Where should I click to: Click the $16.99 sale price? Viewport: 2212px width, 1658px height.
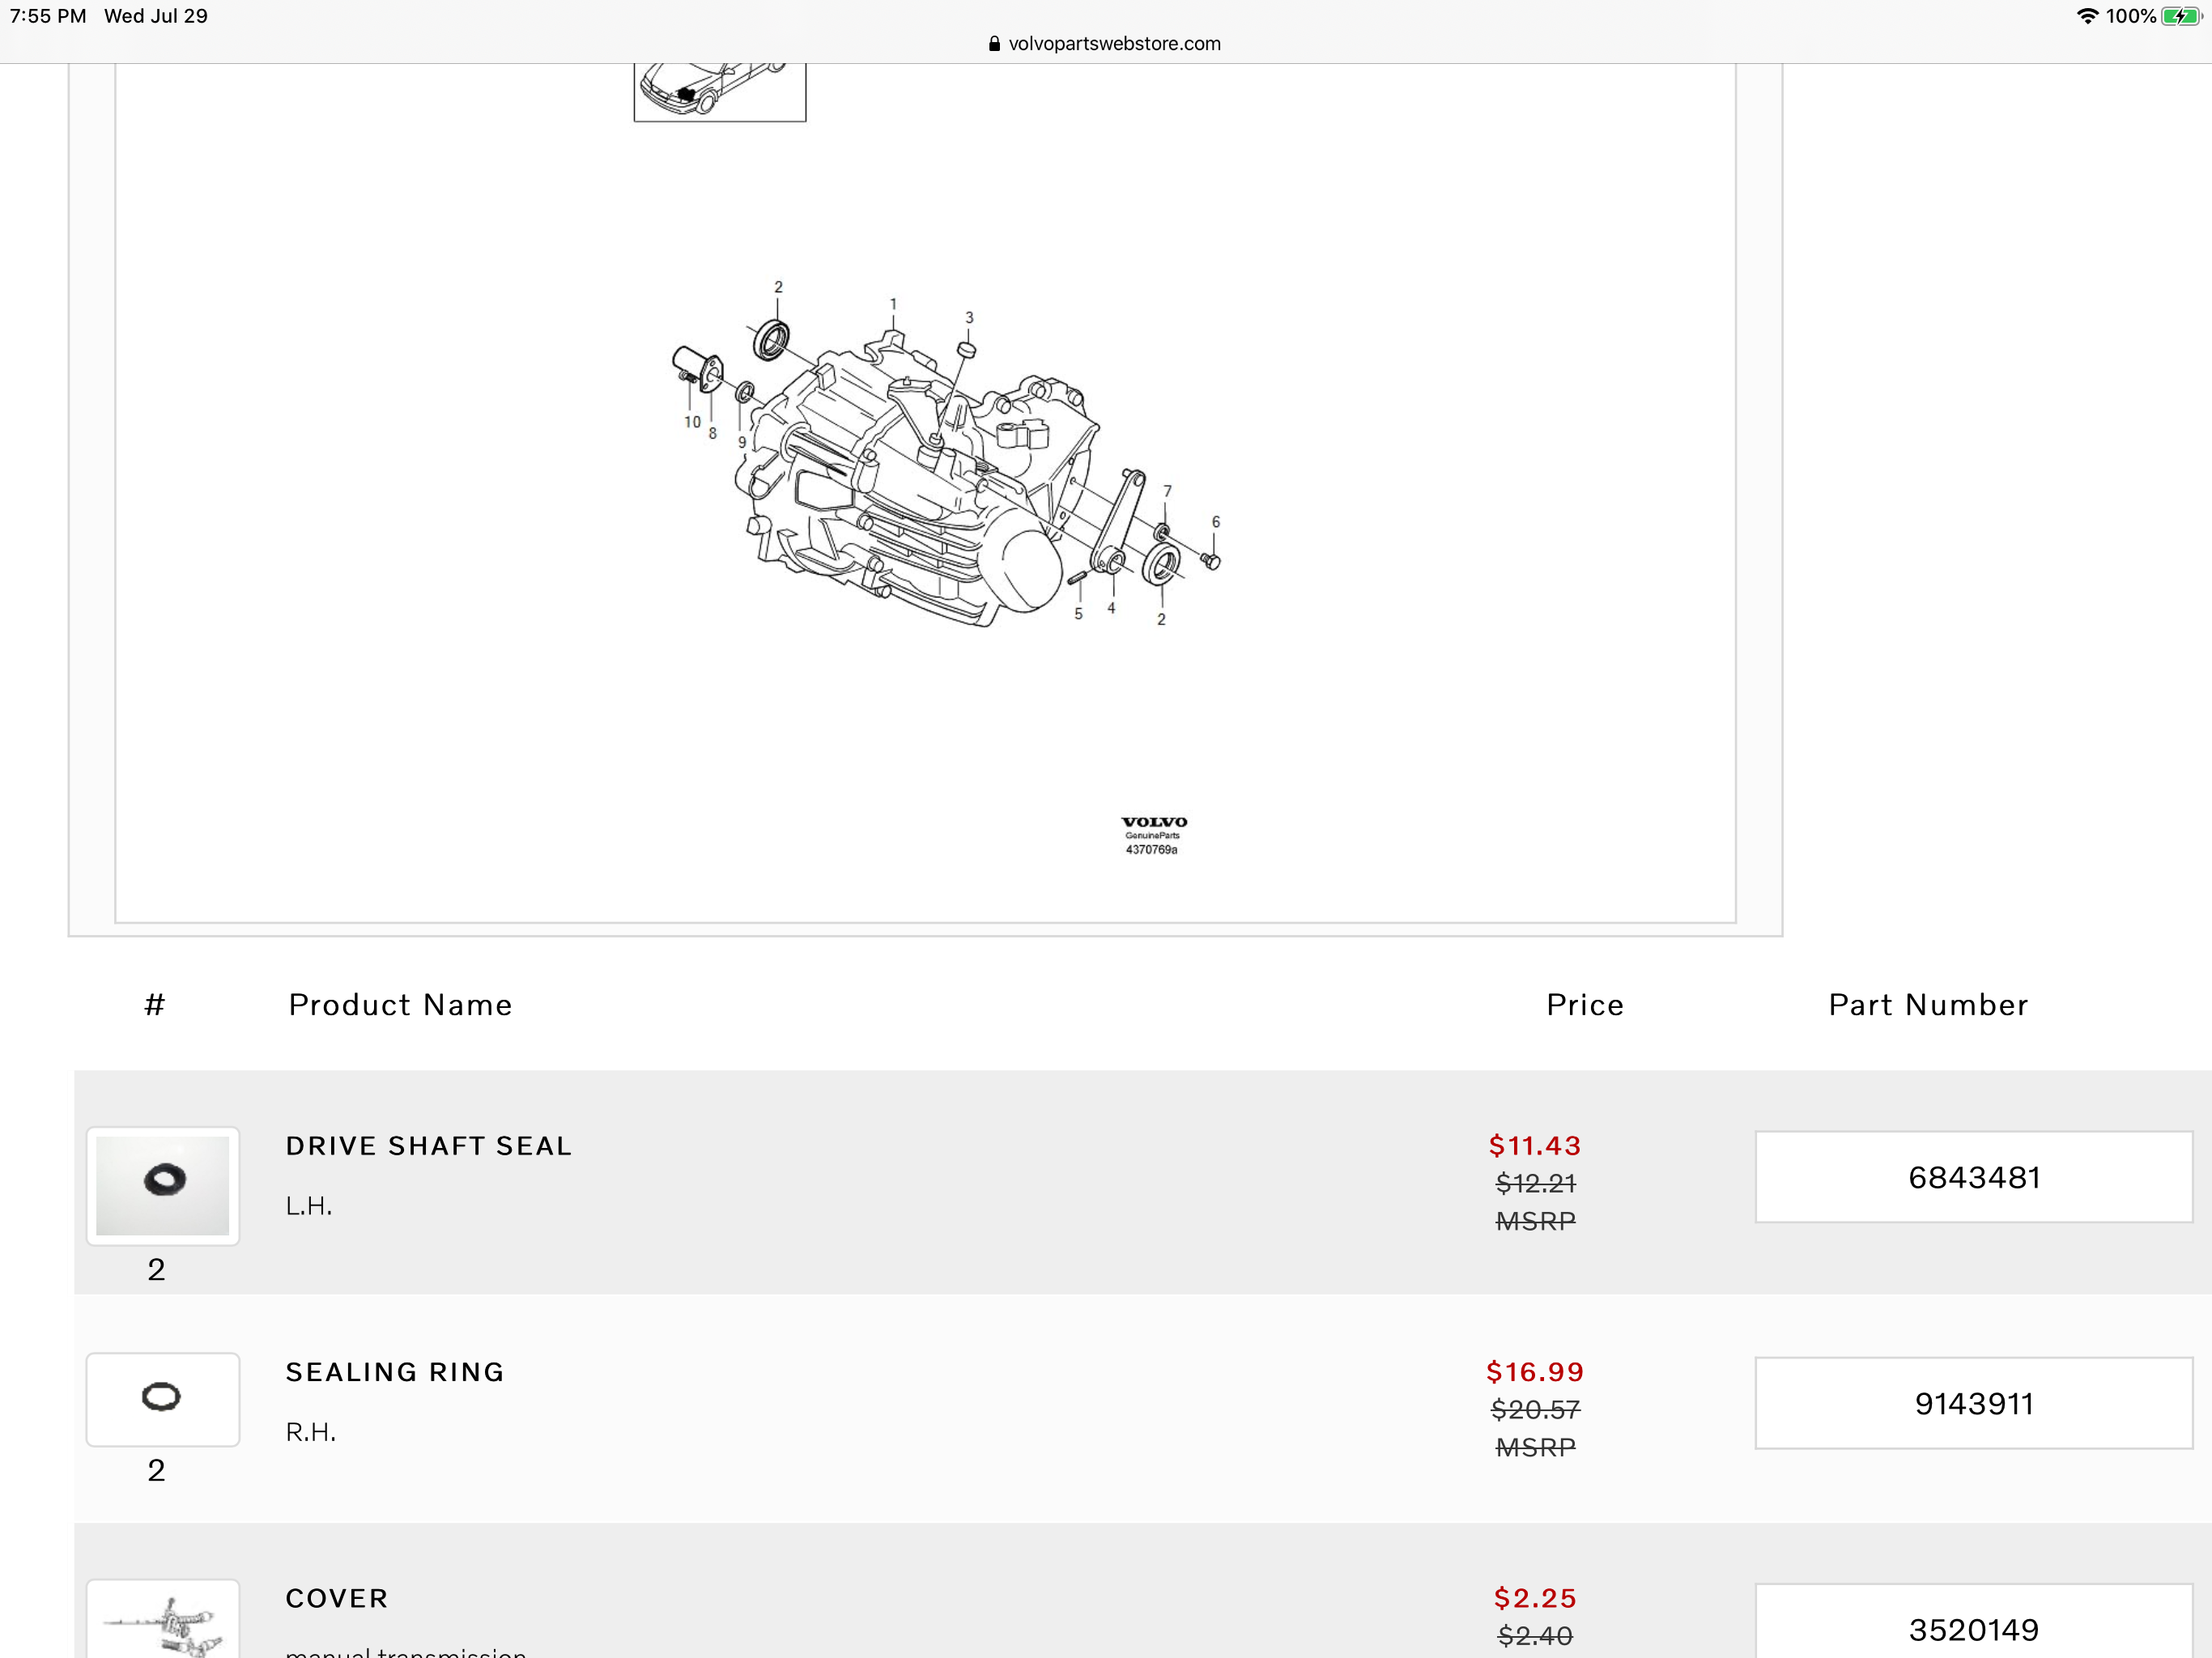[x=1534, y=1372]
